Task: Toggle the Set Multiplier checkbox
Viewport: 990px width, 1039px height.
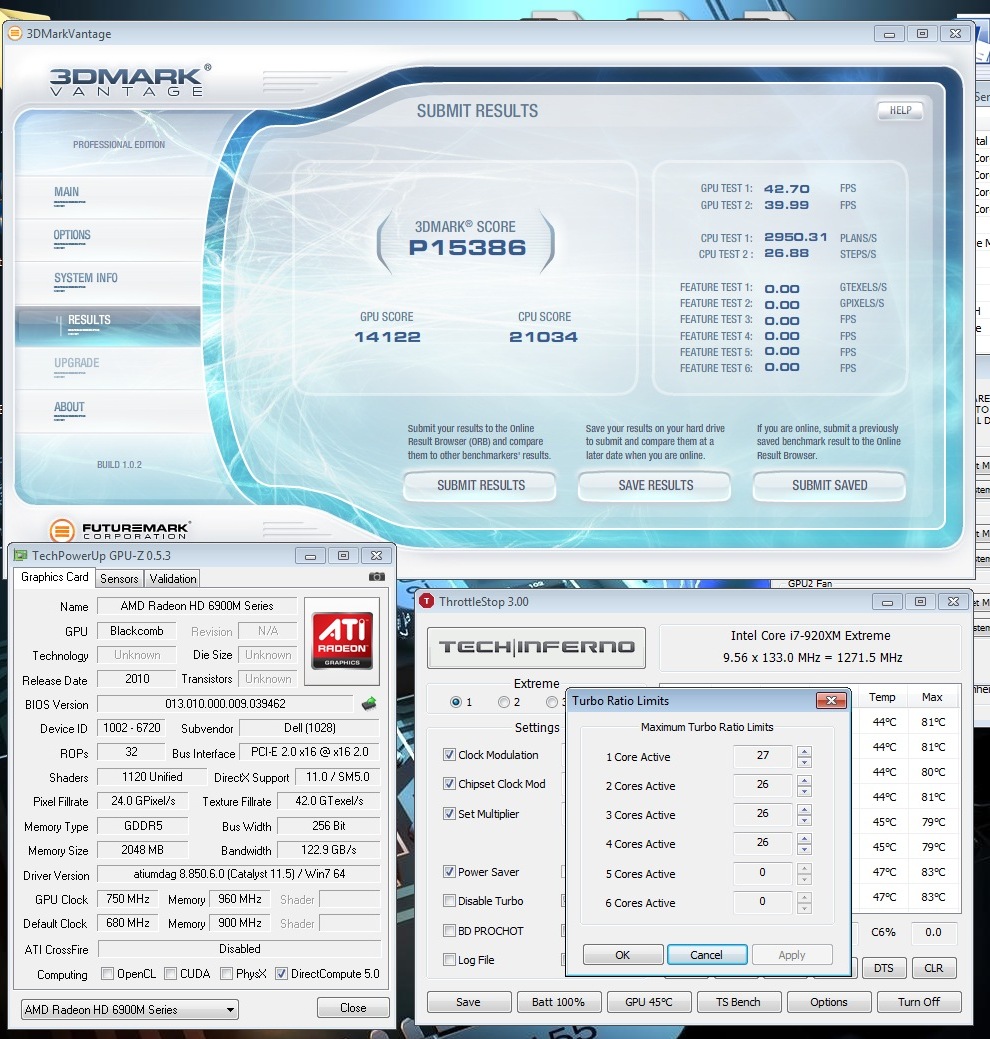Action: (x=449, y=814)
